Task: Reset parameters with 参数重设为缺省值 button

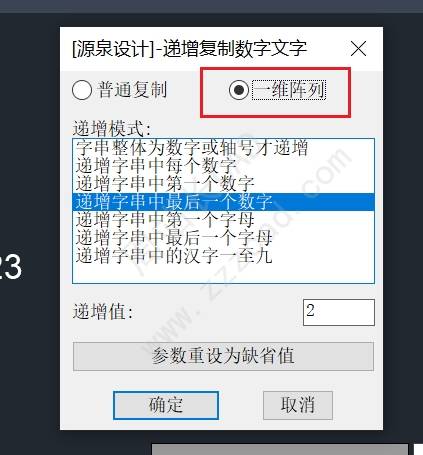Action: coord(223,356)
